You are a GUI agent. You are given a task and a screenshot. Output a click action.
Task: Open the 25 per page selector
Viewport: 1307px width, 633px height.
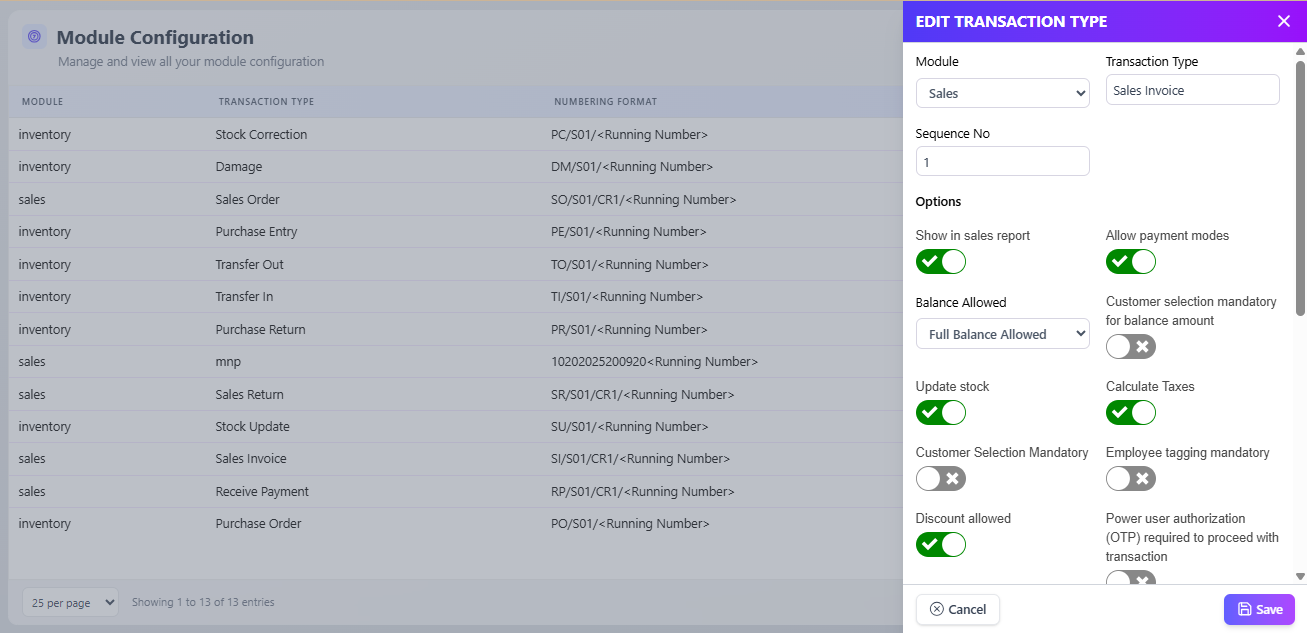(70, 602)
